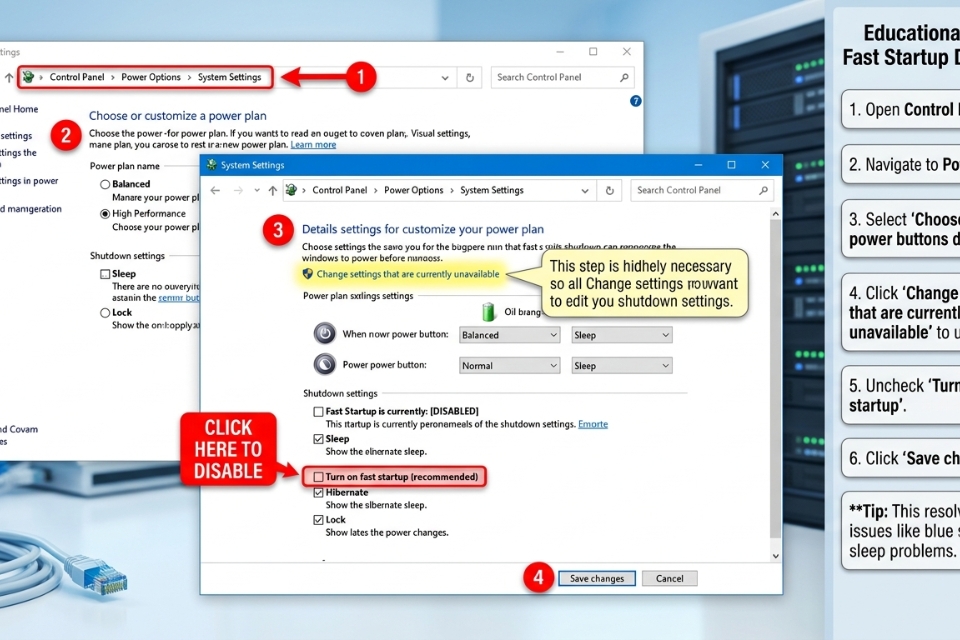This screenshot has width=960, height=640.
Task: Click green battery icon in power settings
Action: tap(488, 312)
